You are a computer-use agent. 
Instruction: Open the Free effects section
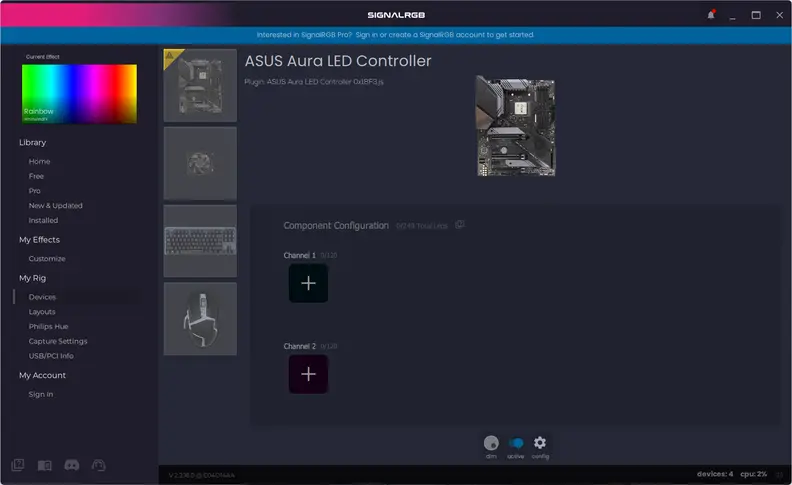[x=36, y=176]
